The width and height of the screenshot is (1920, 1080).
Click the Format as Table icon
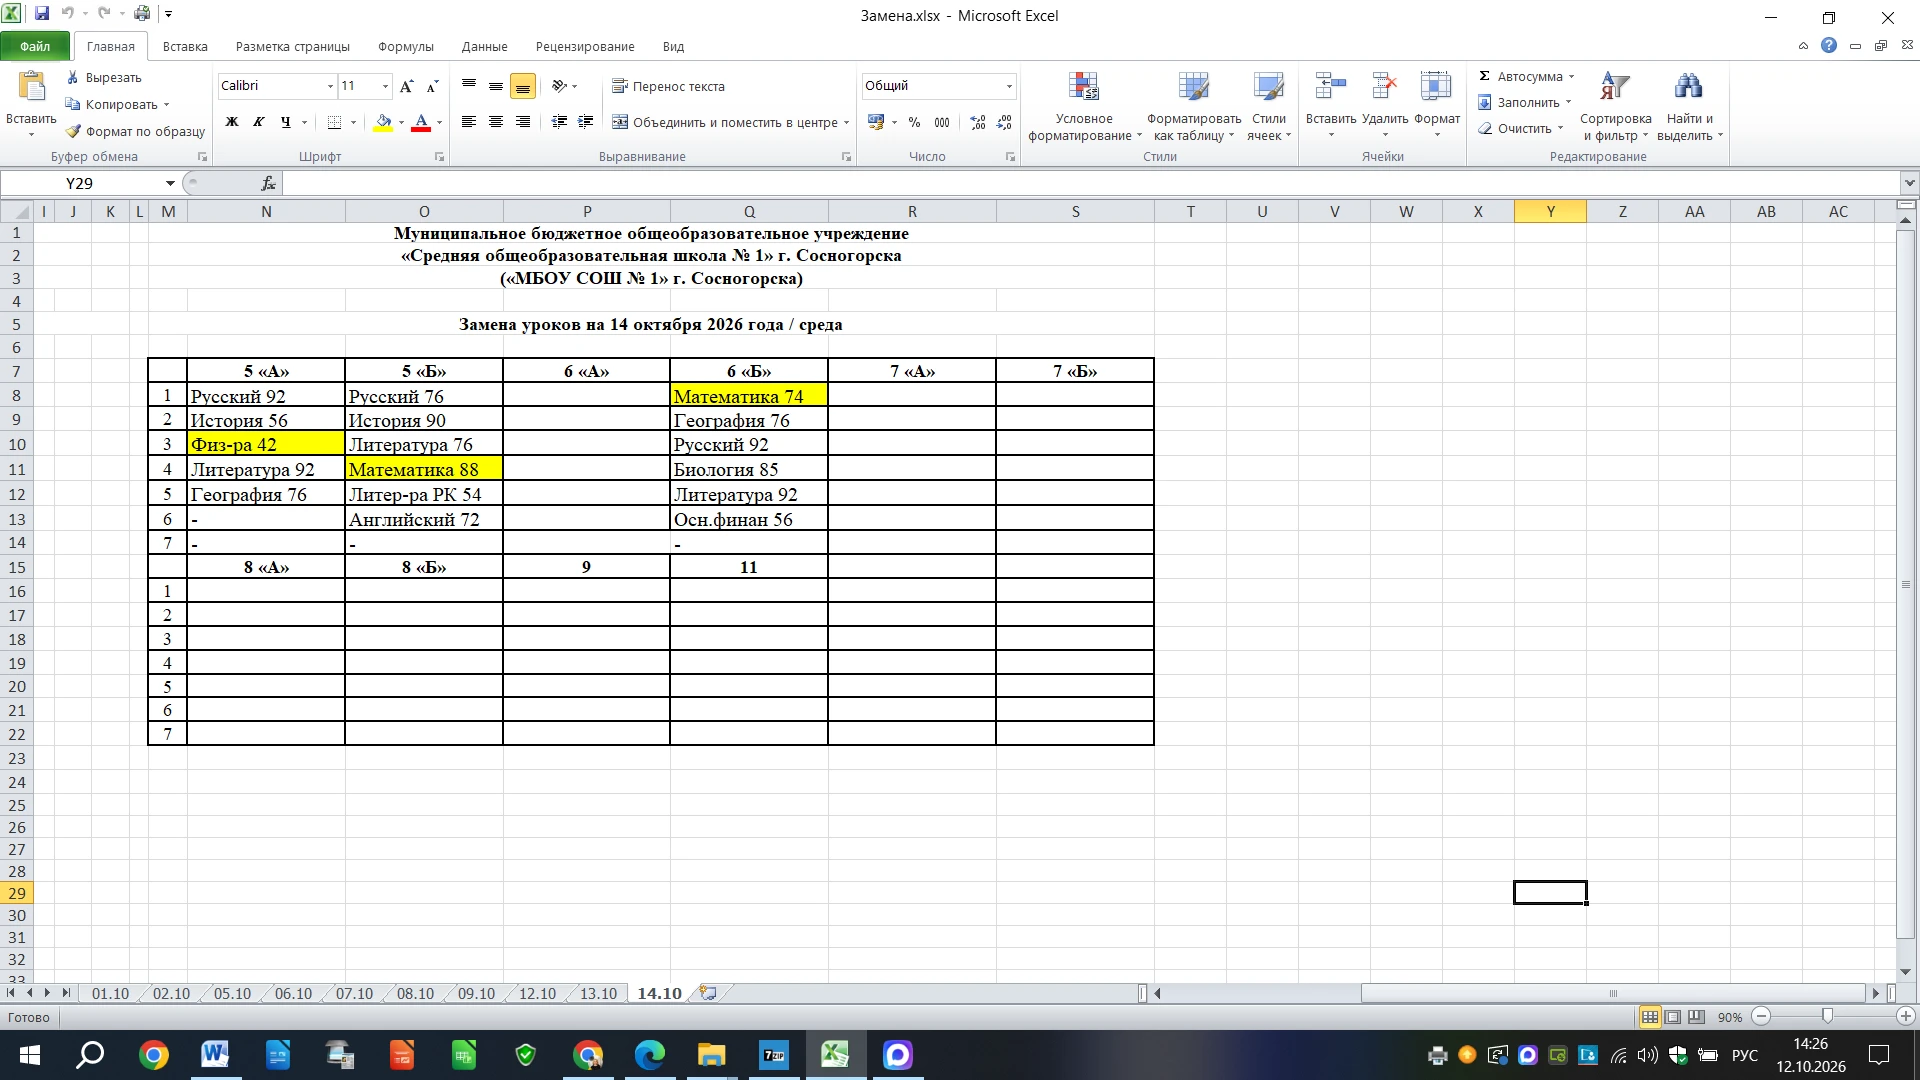(1193, 87)
